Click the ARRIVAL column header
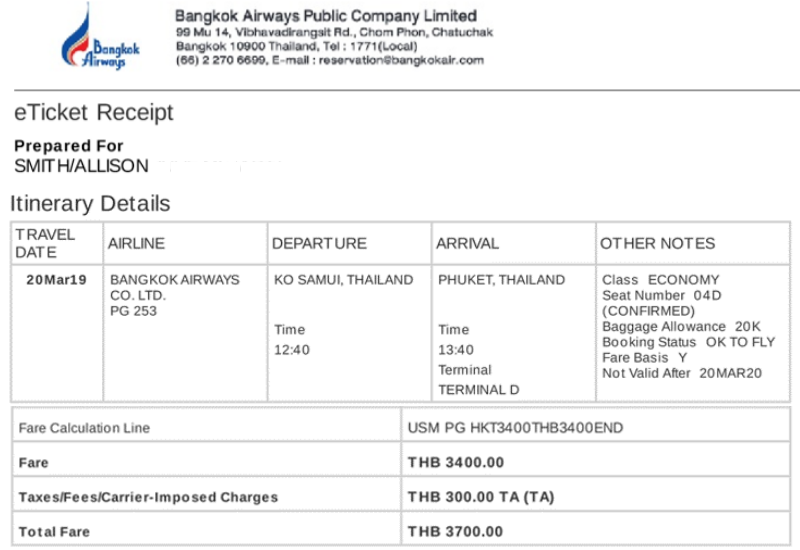 [x=467, y=243]
